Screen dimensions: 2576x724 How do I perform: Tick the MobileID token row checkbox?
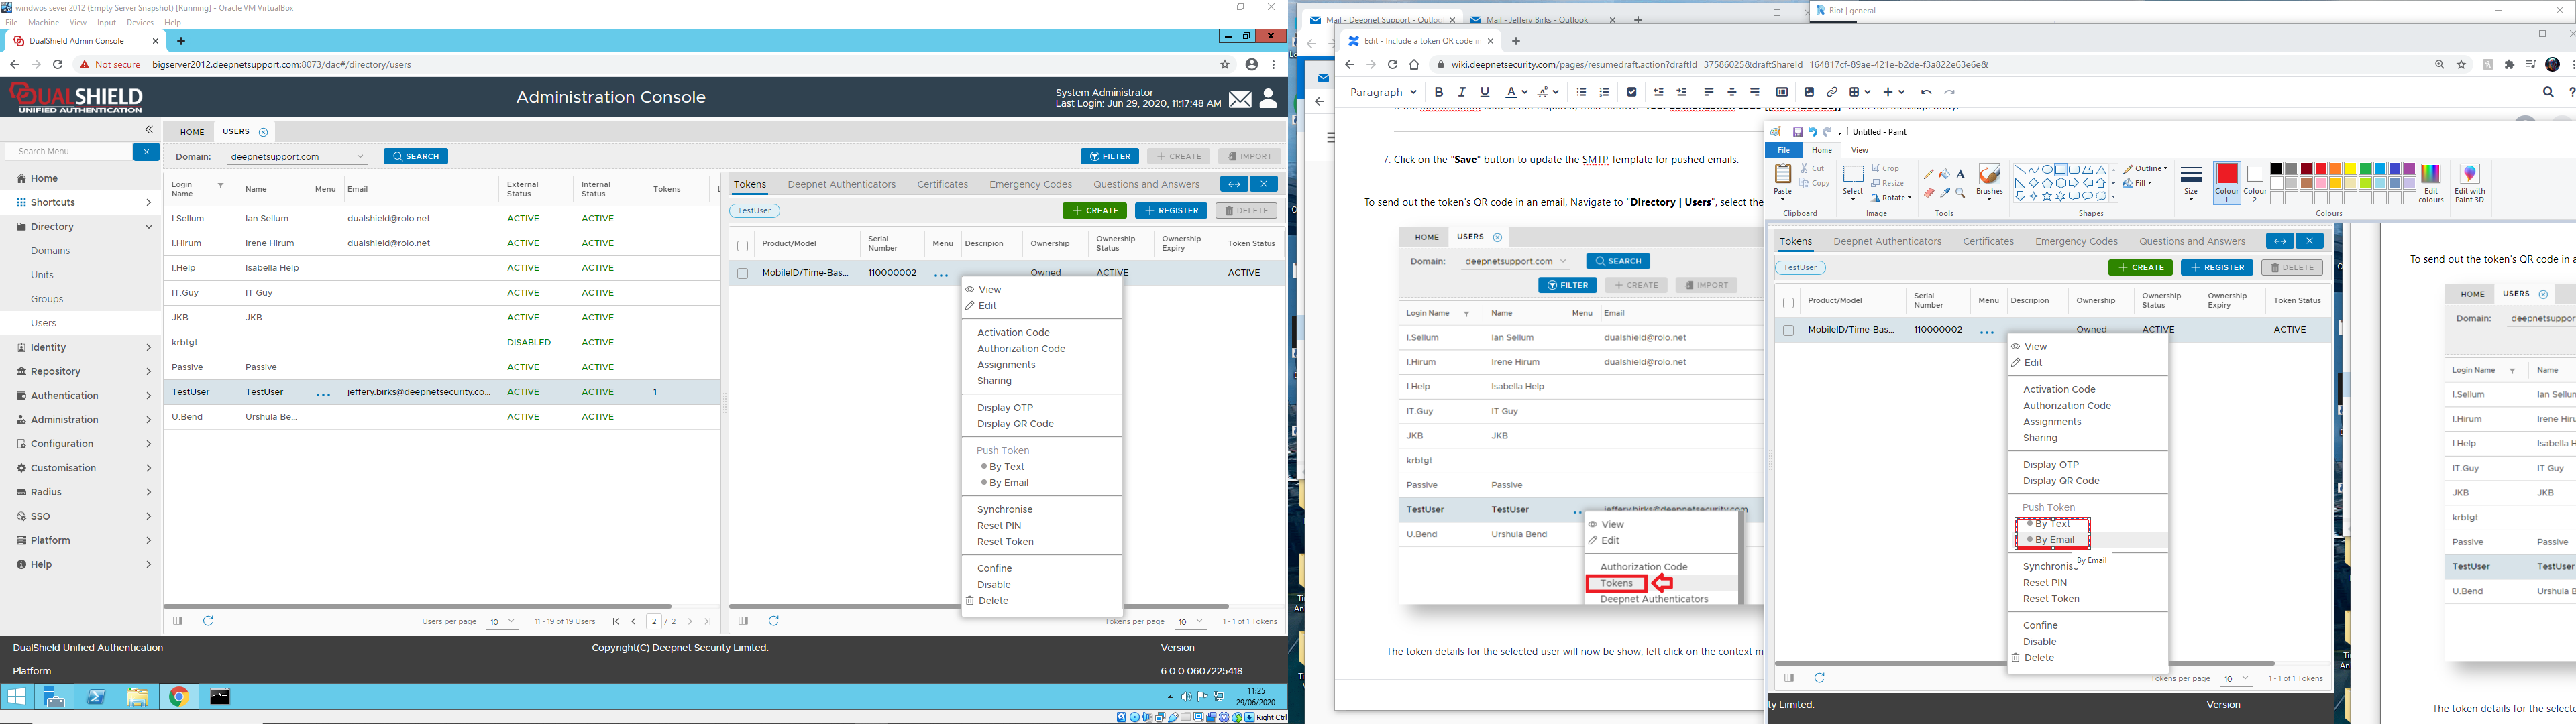point(742,273)
